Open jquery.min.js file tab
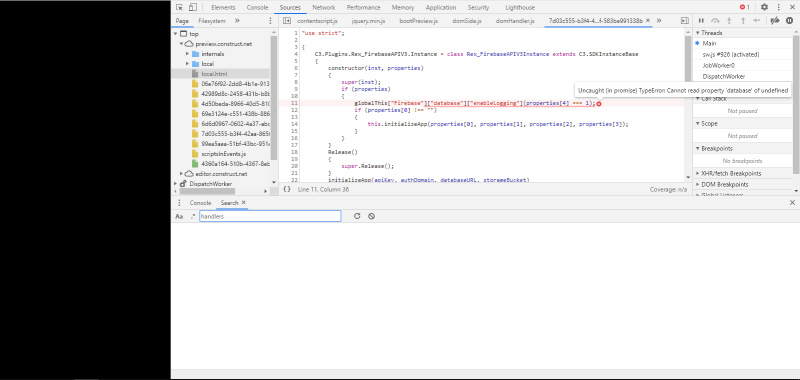Screen dimensions: 800x380 point(368,21)
